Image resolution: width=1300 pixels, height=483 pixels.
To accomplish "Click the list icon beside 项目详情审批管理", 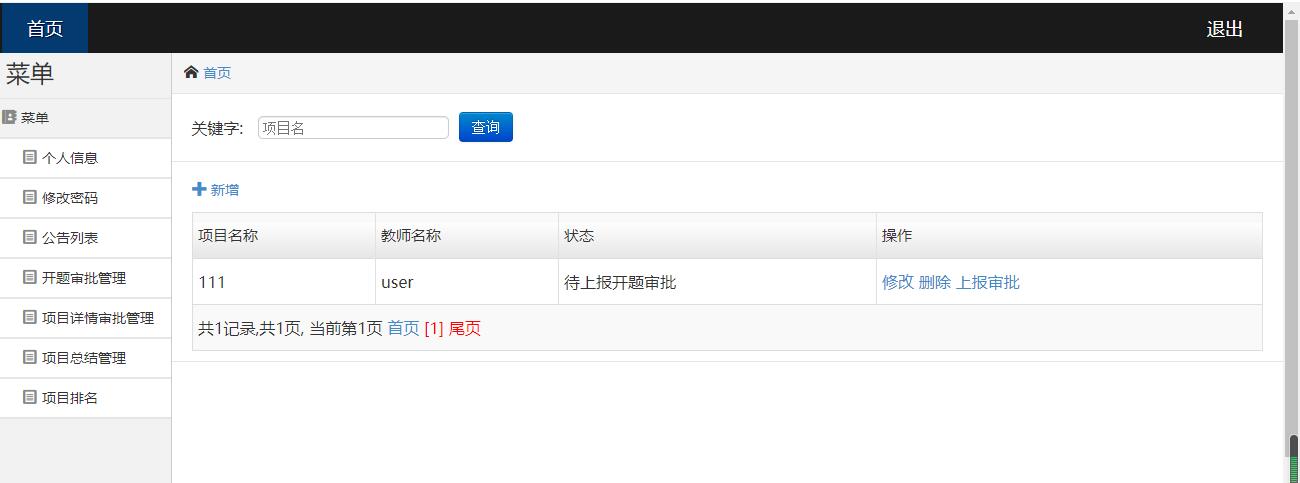I will 30,317.
